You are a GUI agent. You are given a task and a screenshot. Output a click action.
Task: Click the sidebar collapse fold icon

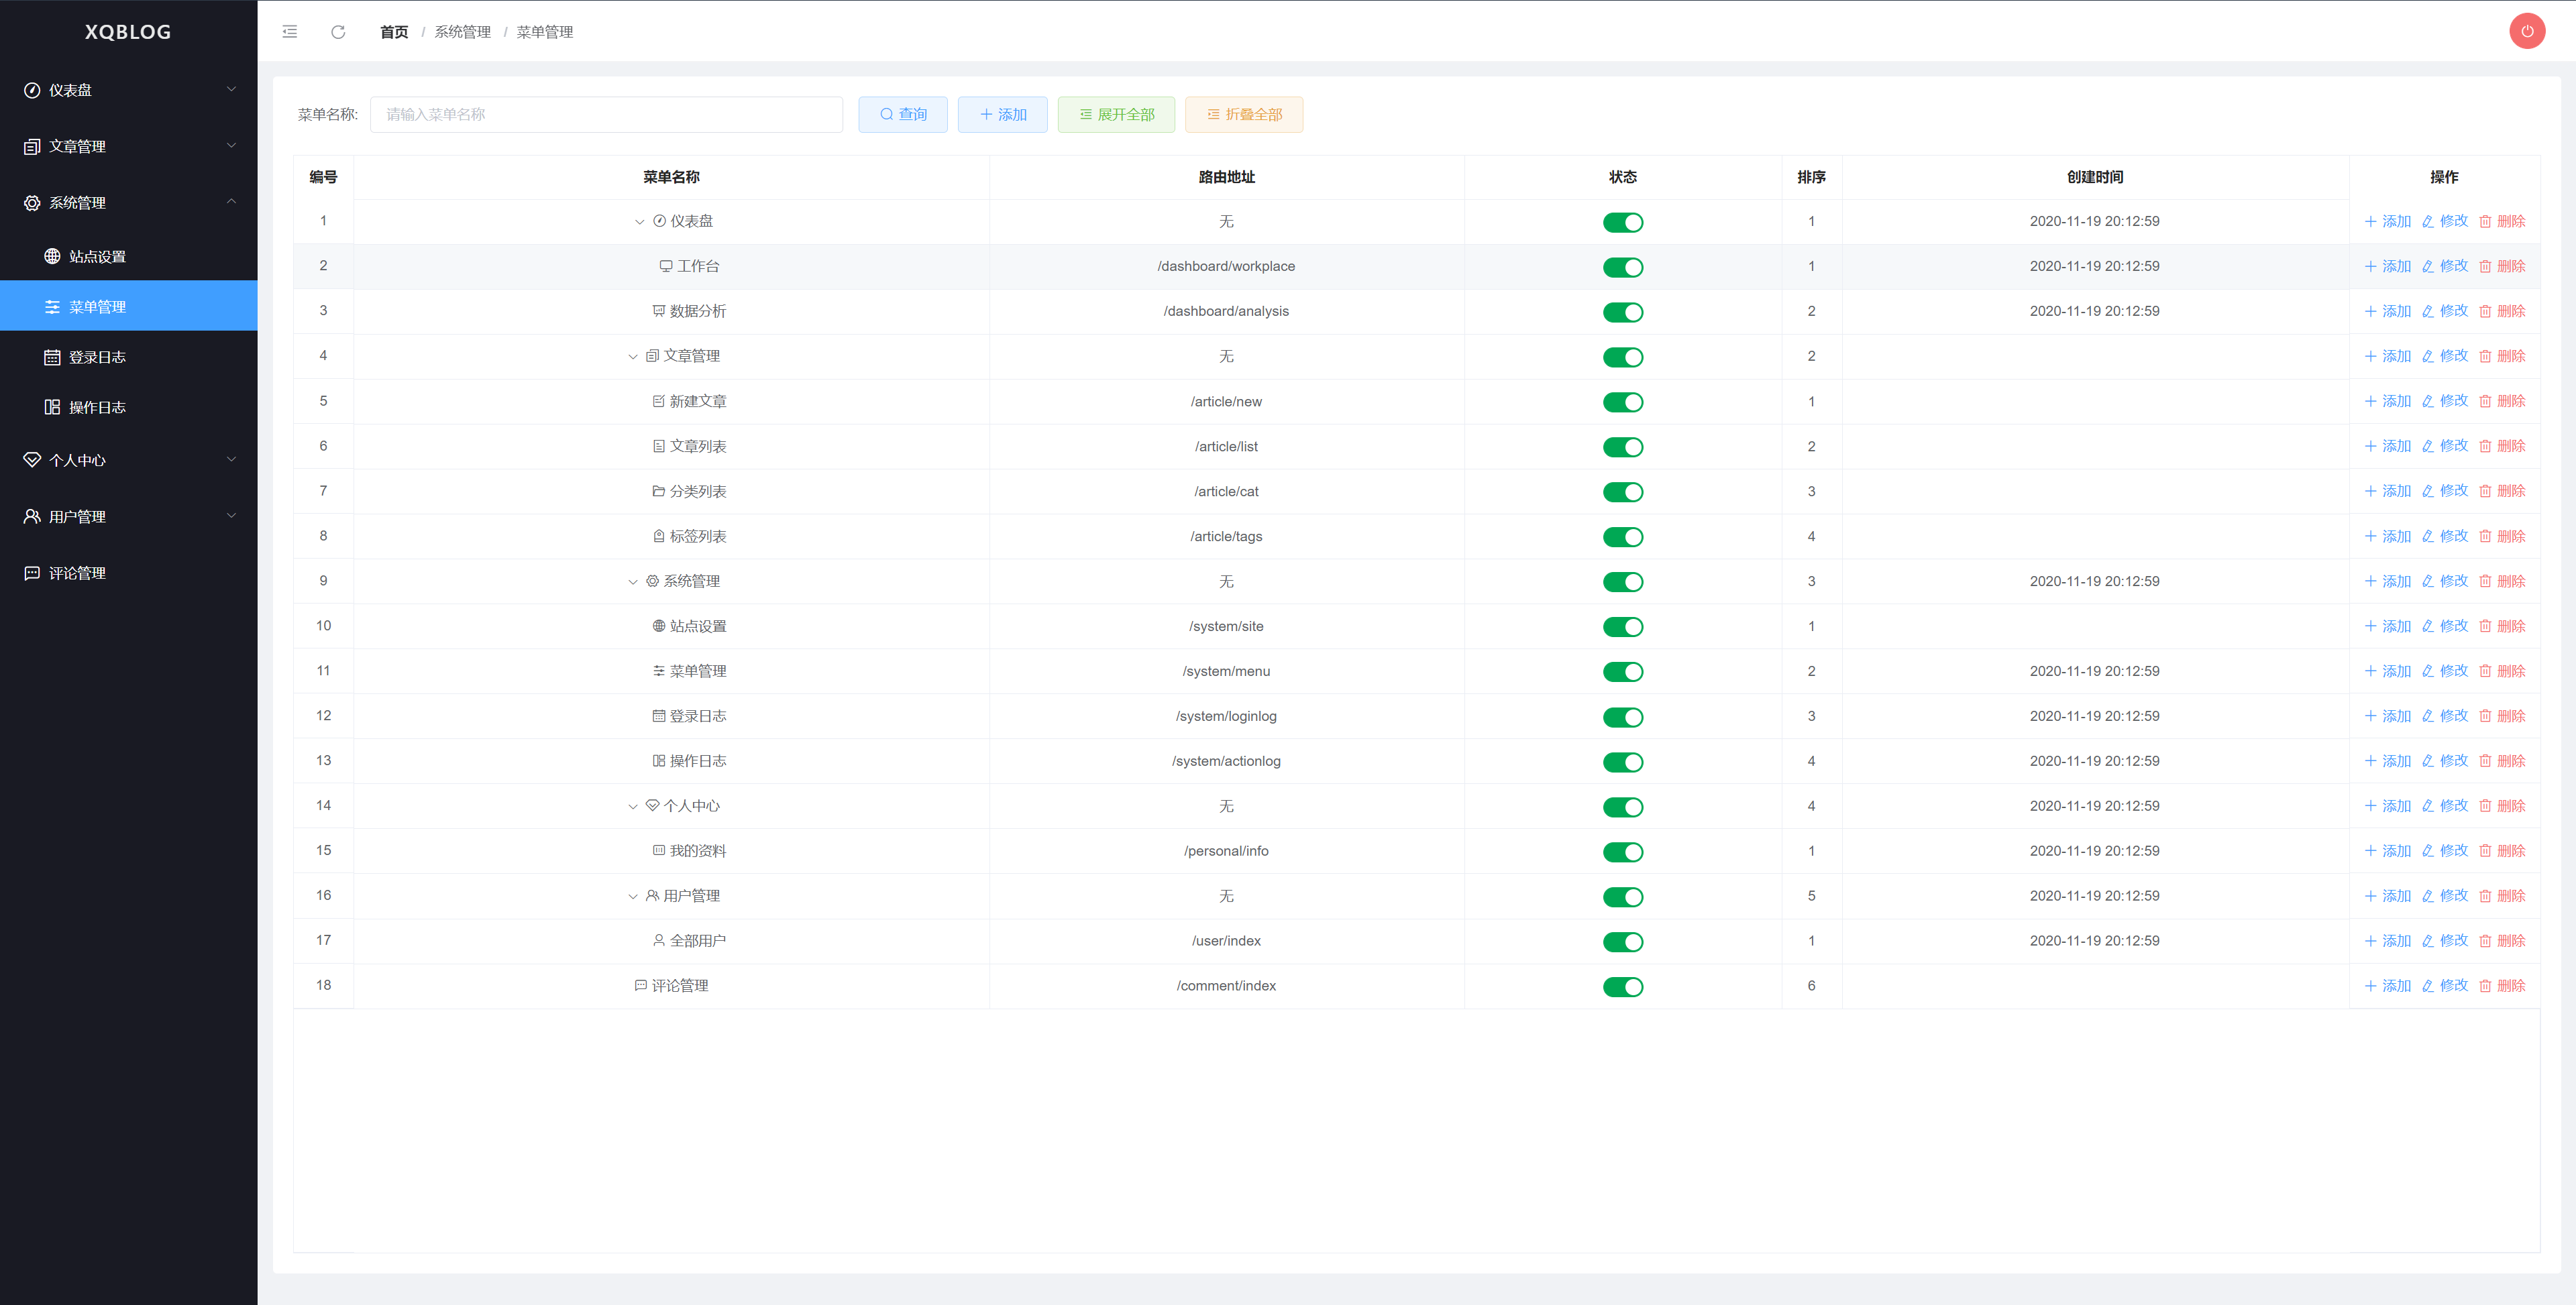(x=290, y=32)
